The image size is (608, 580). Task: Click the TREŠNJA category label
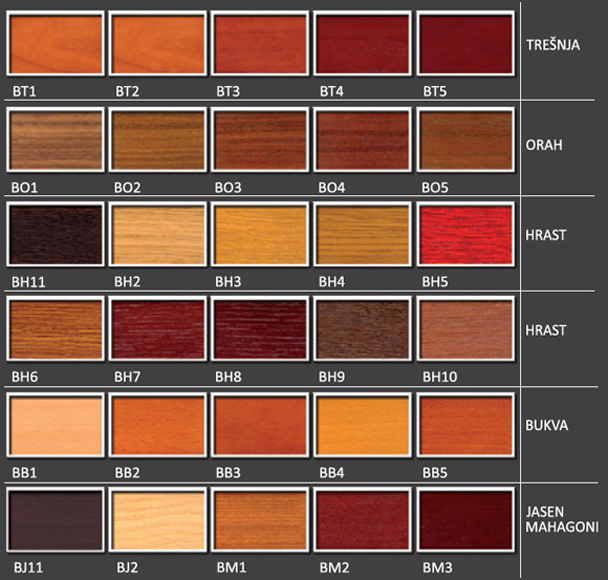click(x=553, y=46)
